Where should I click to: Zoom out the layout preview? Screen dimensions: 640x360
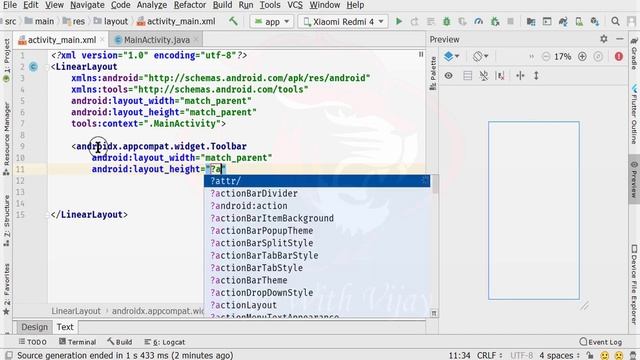coord(546,57)
